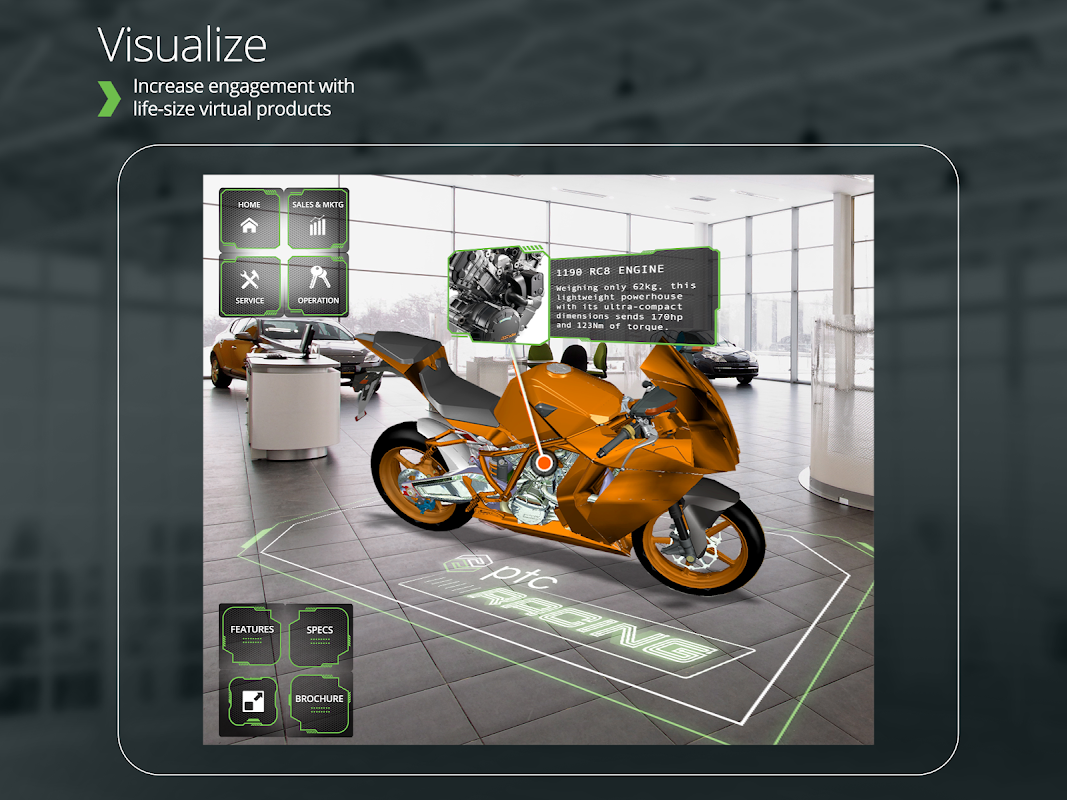Screen dimensions: 1067x800
Task: Click the green chevron arrow beside tagline
Action: [x=109, y=99]
